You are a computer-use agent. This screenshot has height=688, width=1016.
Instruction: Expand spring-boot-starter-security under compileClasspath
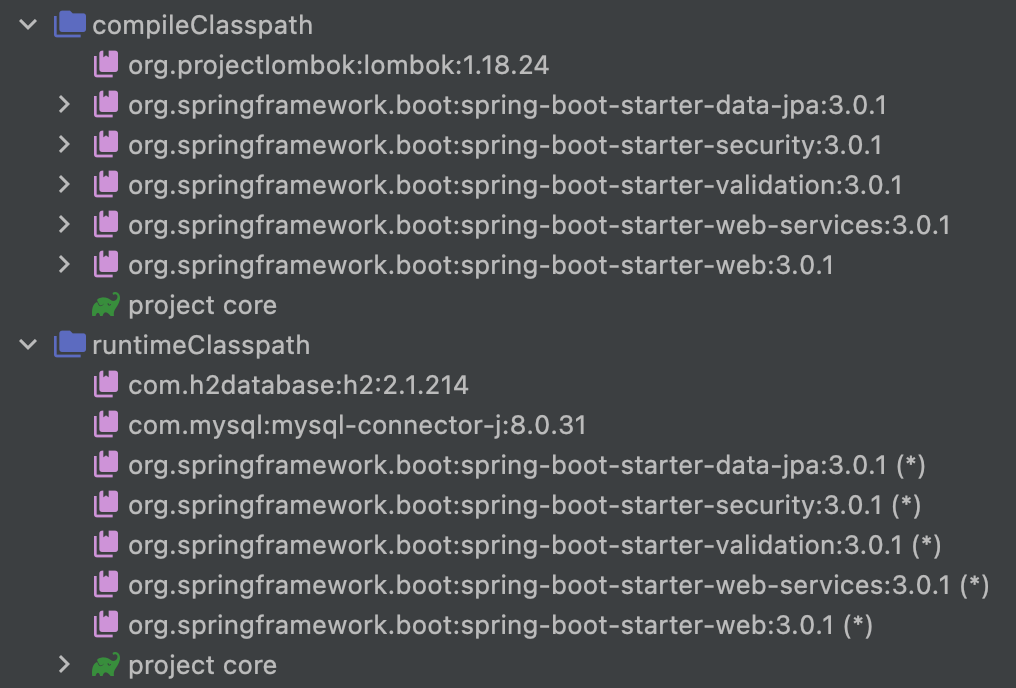point(64,144)
